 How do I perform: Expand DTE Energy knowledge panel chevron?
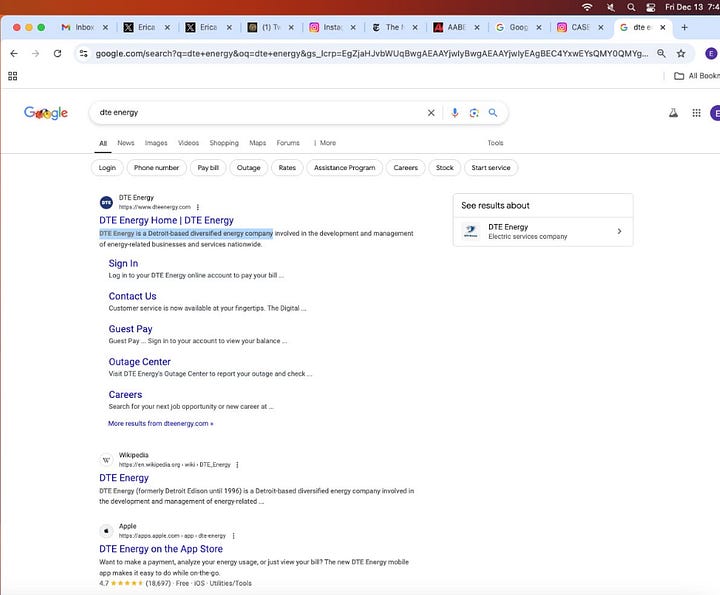[x=619, y=231]
